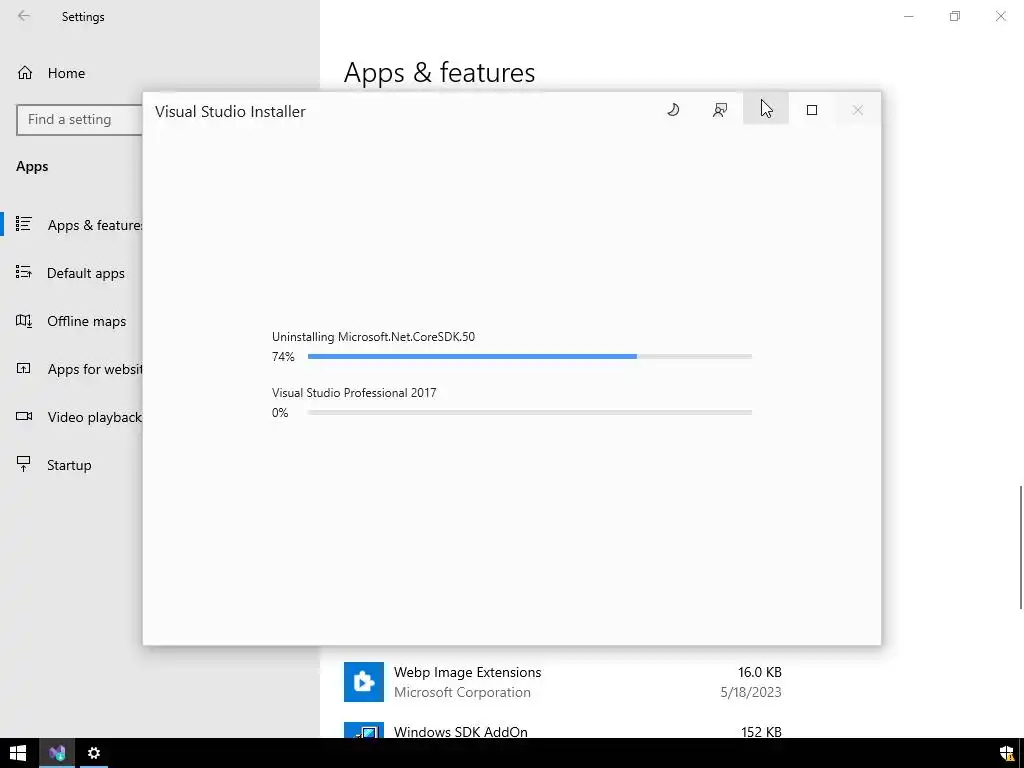Click the Offline maps map icon
The height and width of the screenshot is (768, 1024).
(x=24, y=321)
